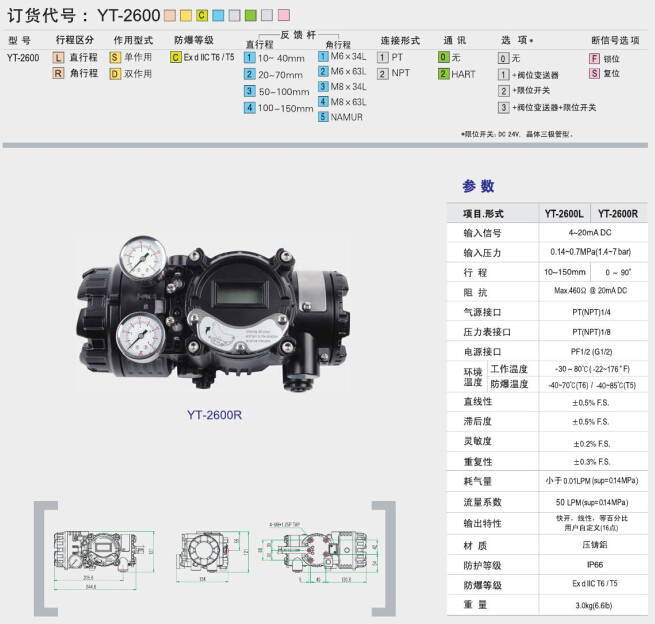The width and height of the screenshot is (655, 624).
Task: Click the pink F box for 锁位
Action: pyautogui.click(x=594, y=58)
